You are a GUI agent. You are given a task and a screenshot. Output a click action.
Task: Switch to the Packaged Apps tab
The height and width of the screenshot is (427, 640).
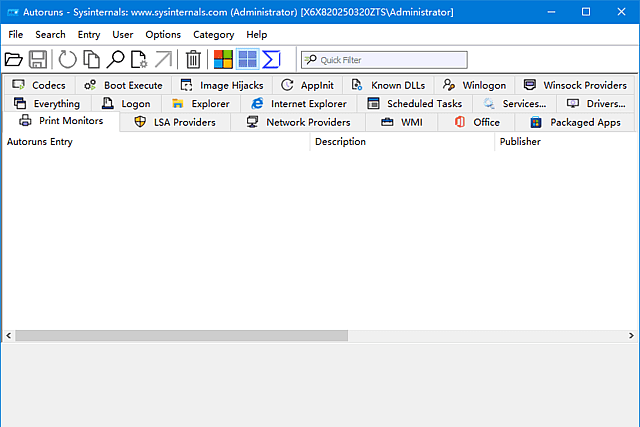[575, 122]
